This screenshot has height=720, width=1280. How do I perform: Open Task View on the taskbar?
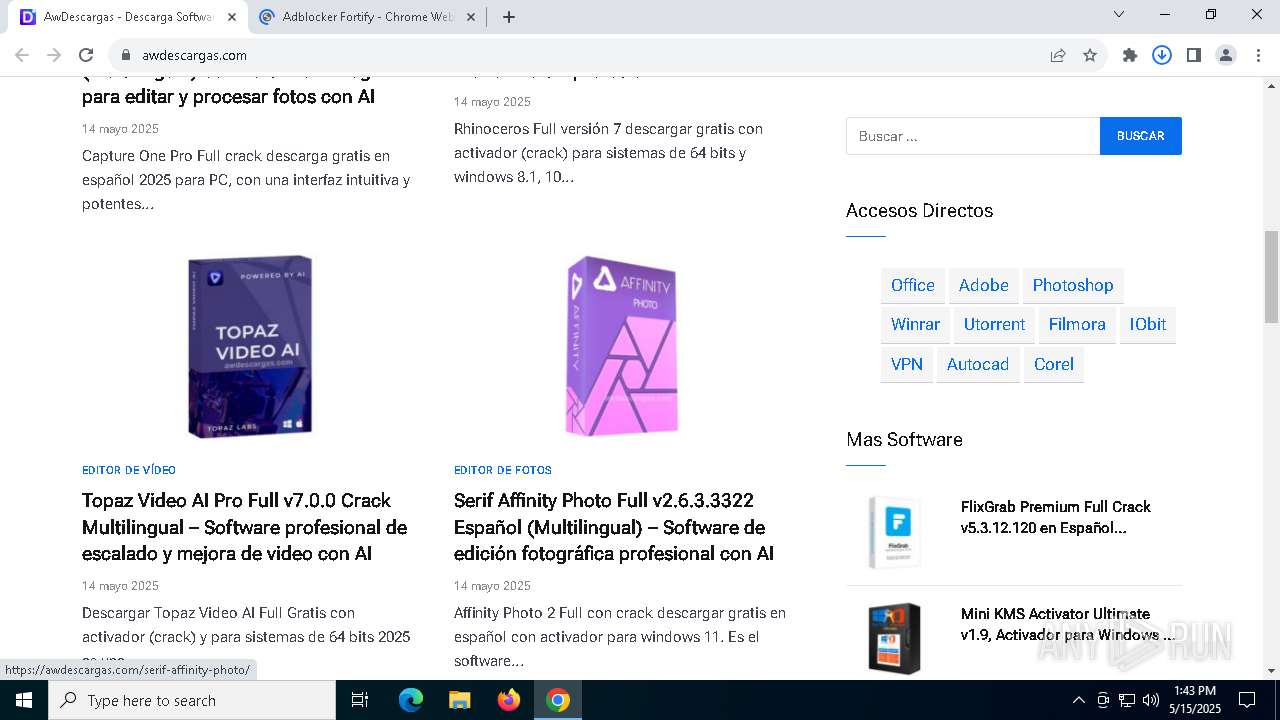tap(360, 700)
